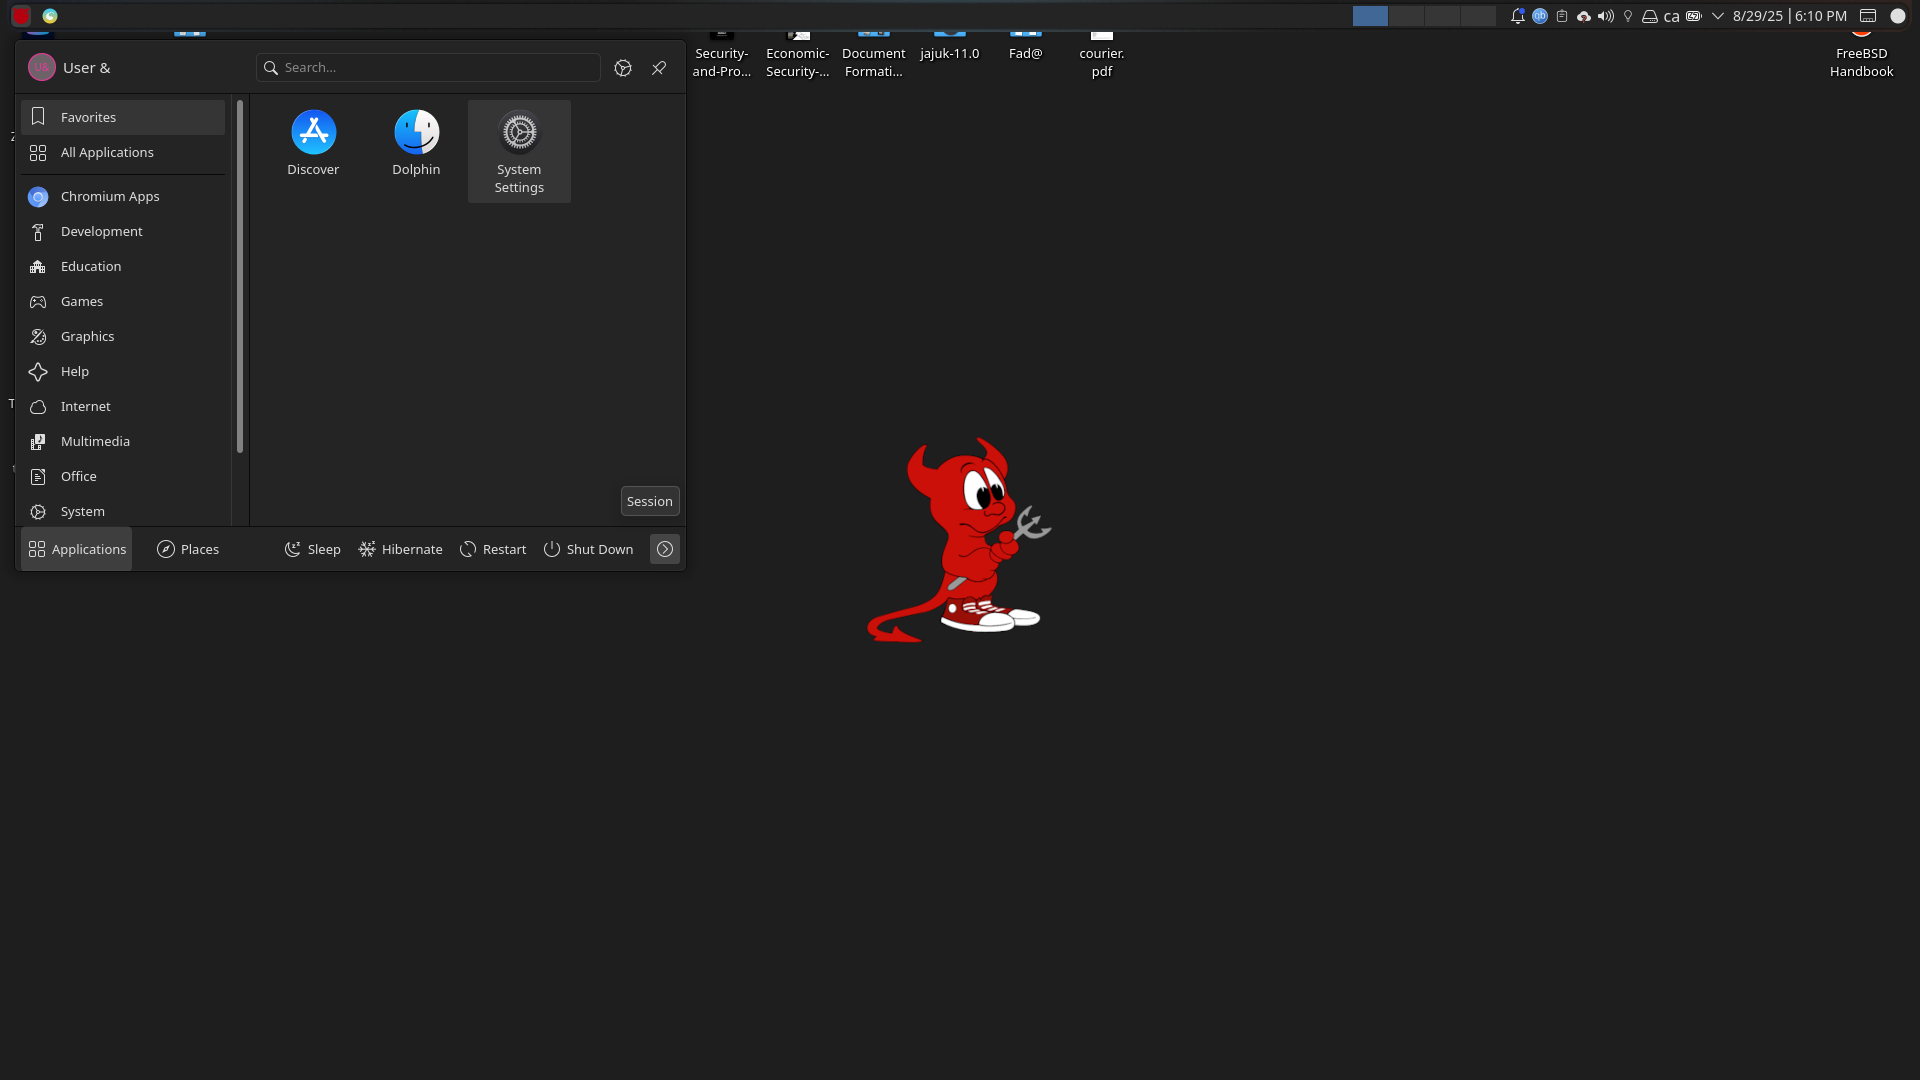
Task: Open the Chromium Apps category
Action: [110, 196]
